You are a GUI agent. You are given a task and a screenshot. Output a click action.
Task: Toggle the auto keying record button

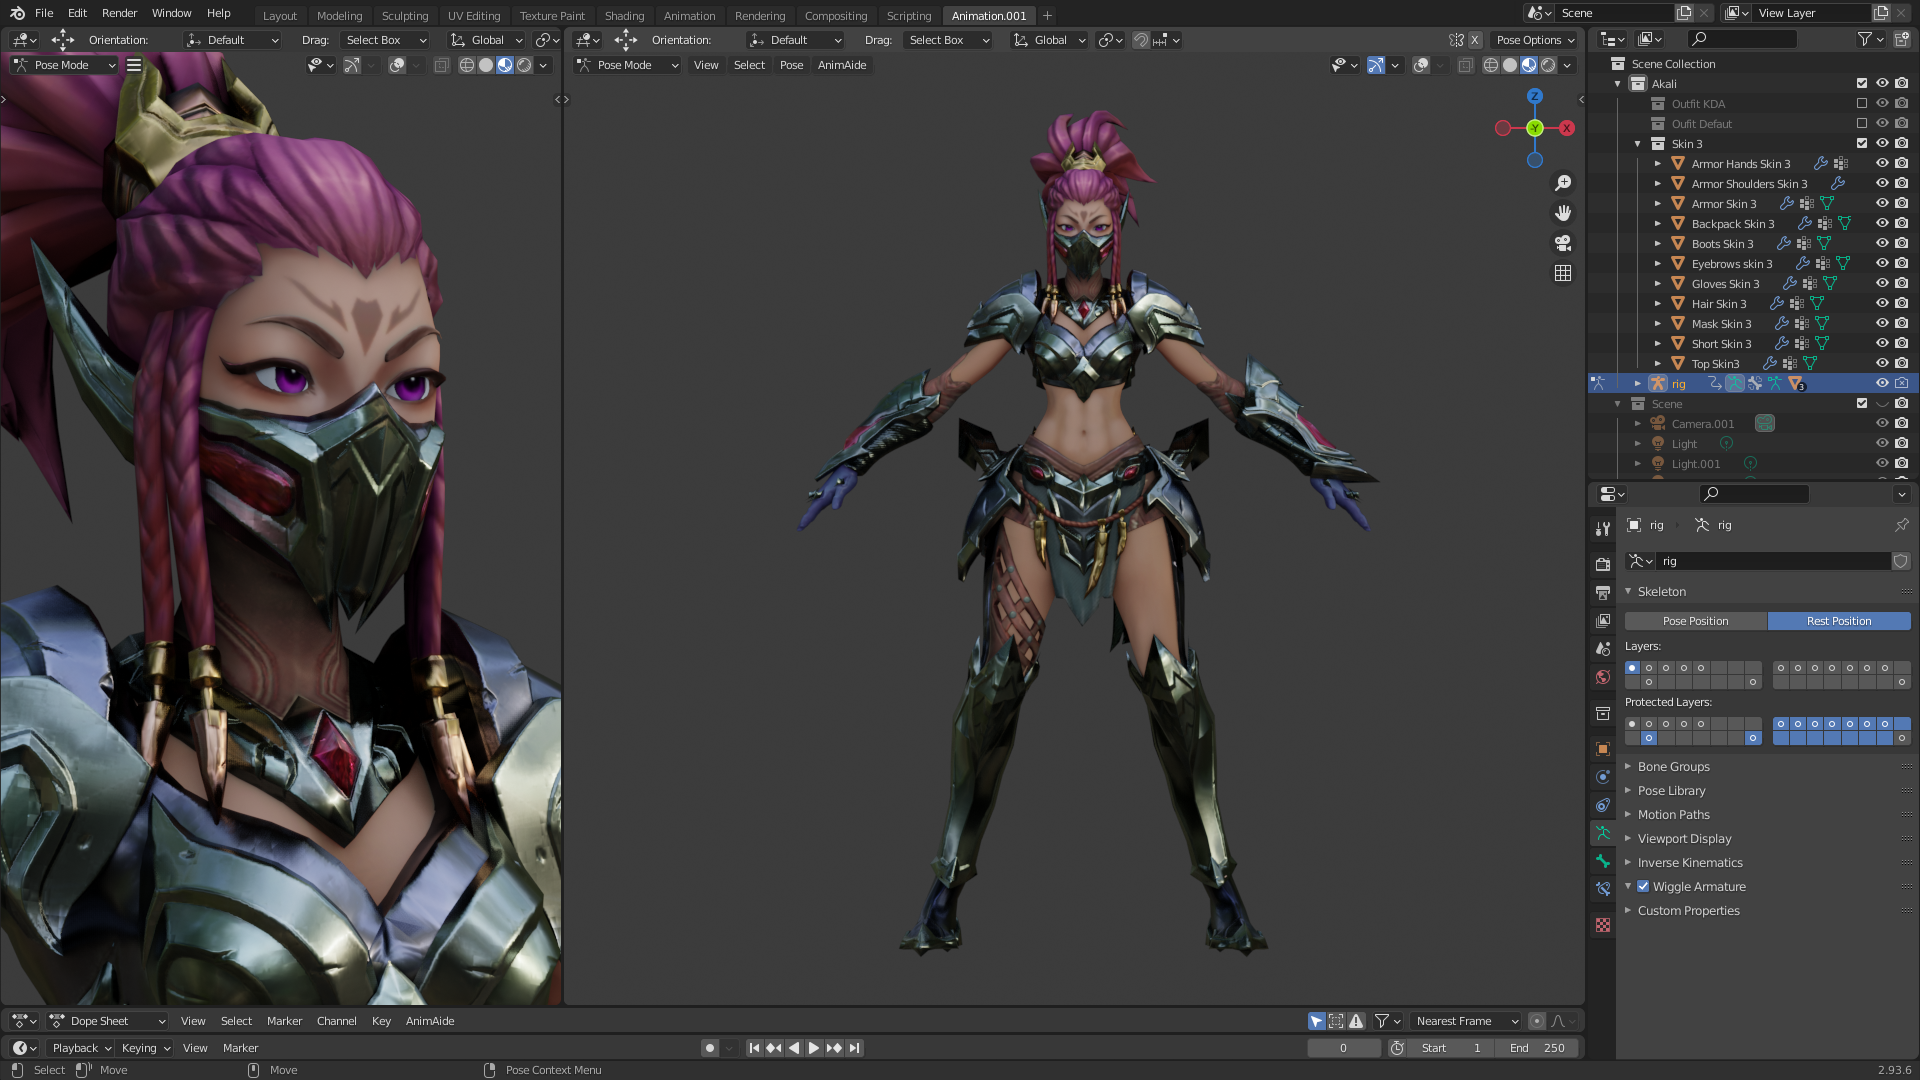(x=710, y=1048)
